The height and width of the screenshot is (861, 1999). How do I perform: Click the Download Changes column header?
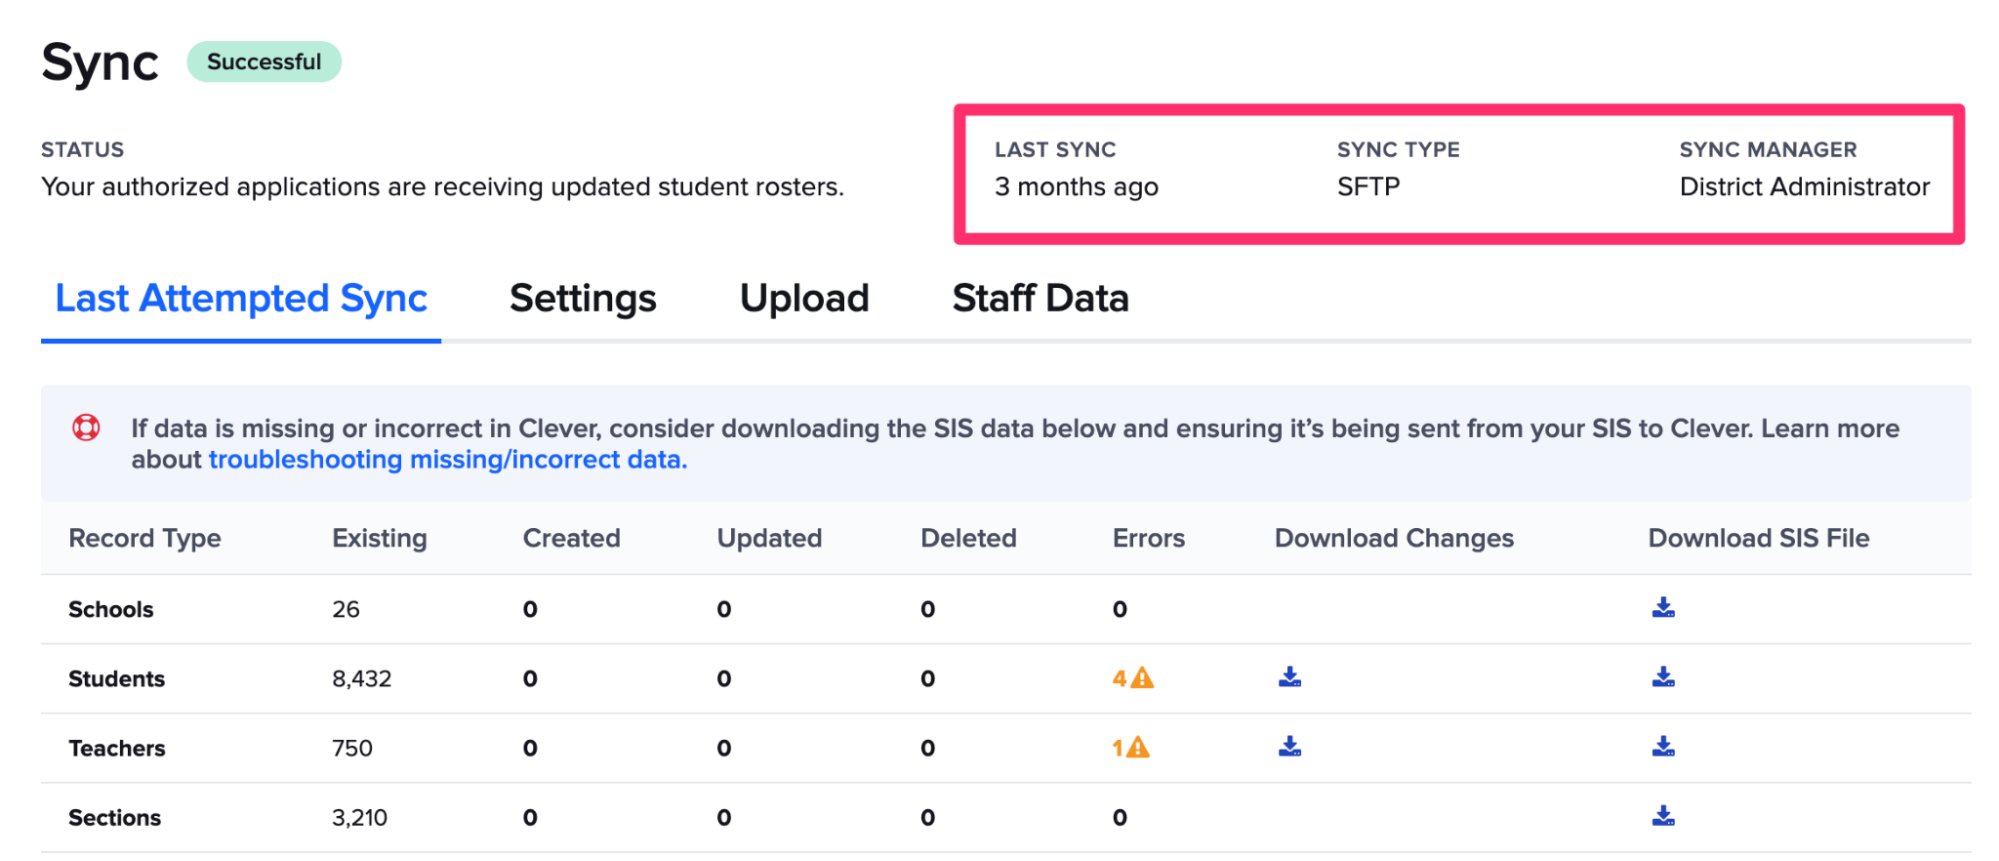1394,538
